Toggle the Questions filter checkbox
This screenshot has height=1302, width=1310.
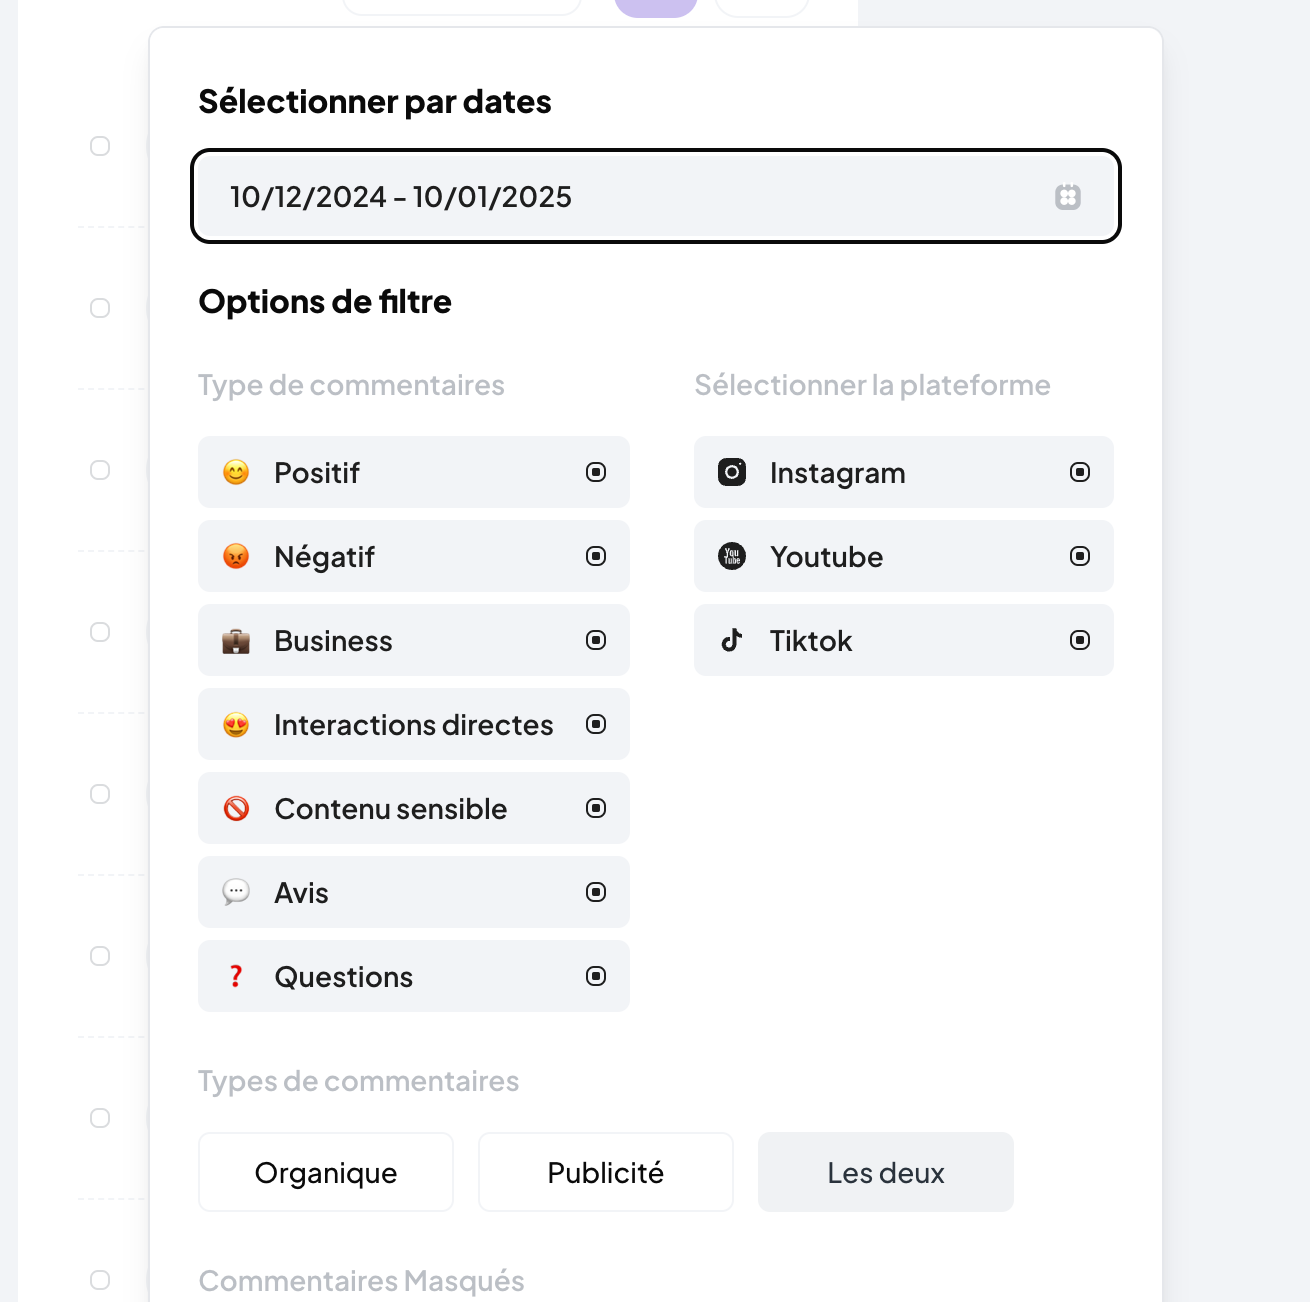click(x=596, y=976)
